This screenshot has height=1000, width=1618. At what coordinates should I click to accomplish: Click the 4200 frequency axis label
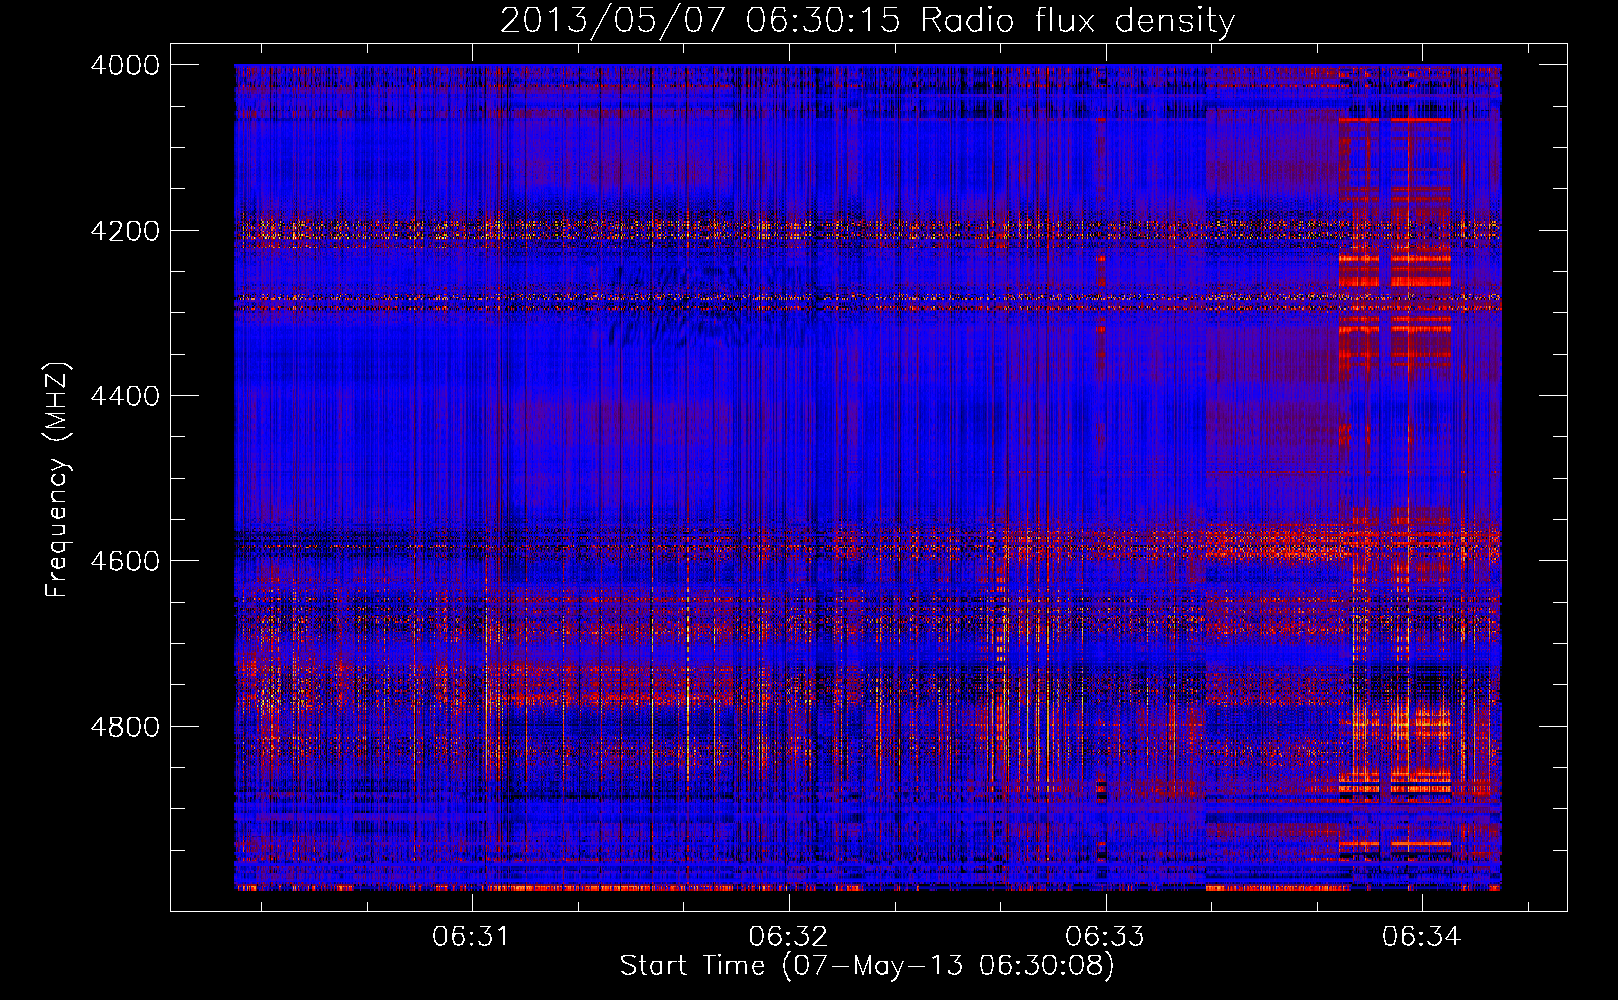coord(125,230)
